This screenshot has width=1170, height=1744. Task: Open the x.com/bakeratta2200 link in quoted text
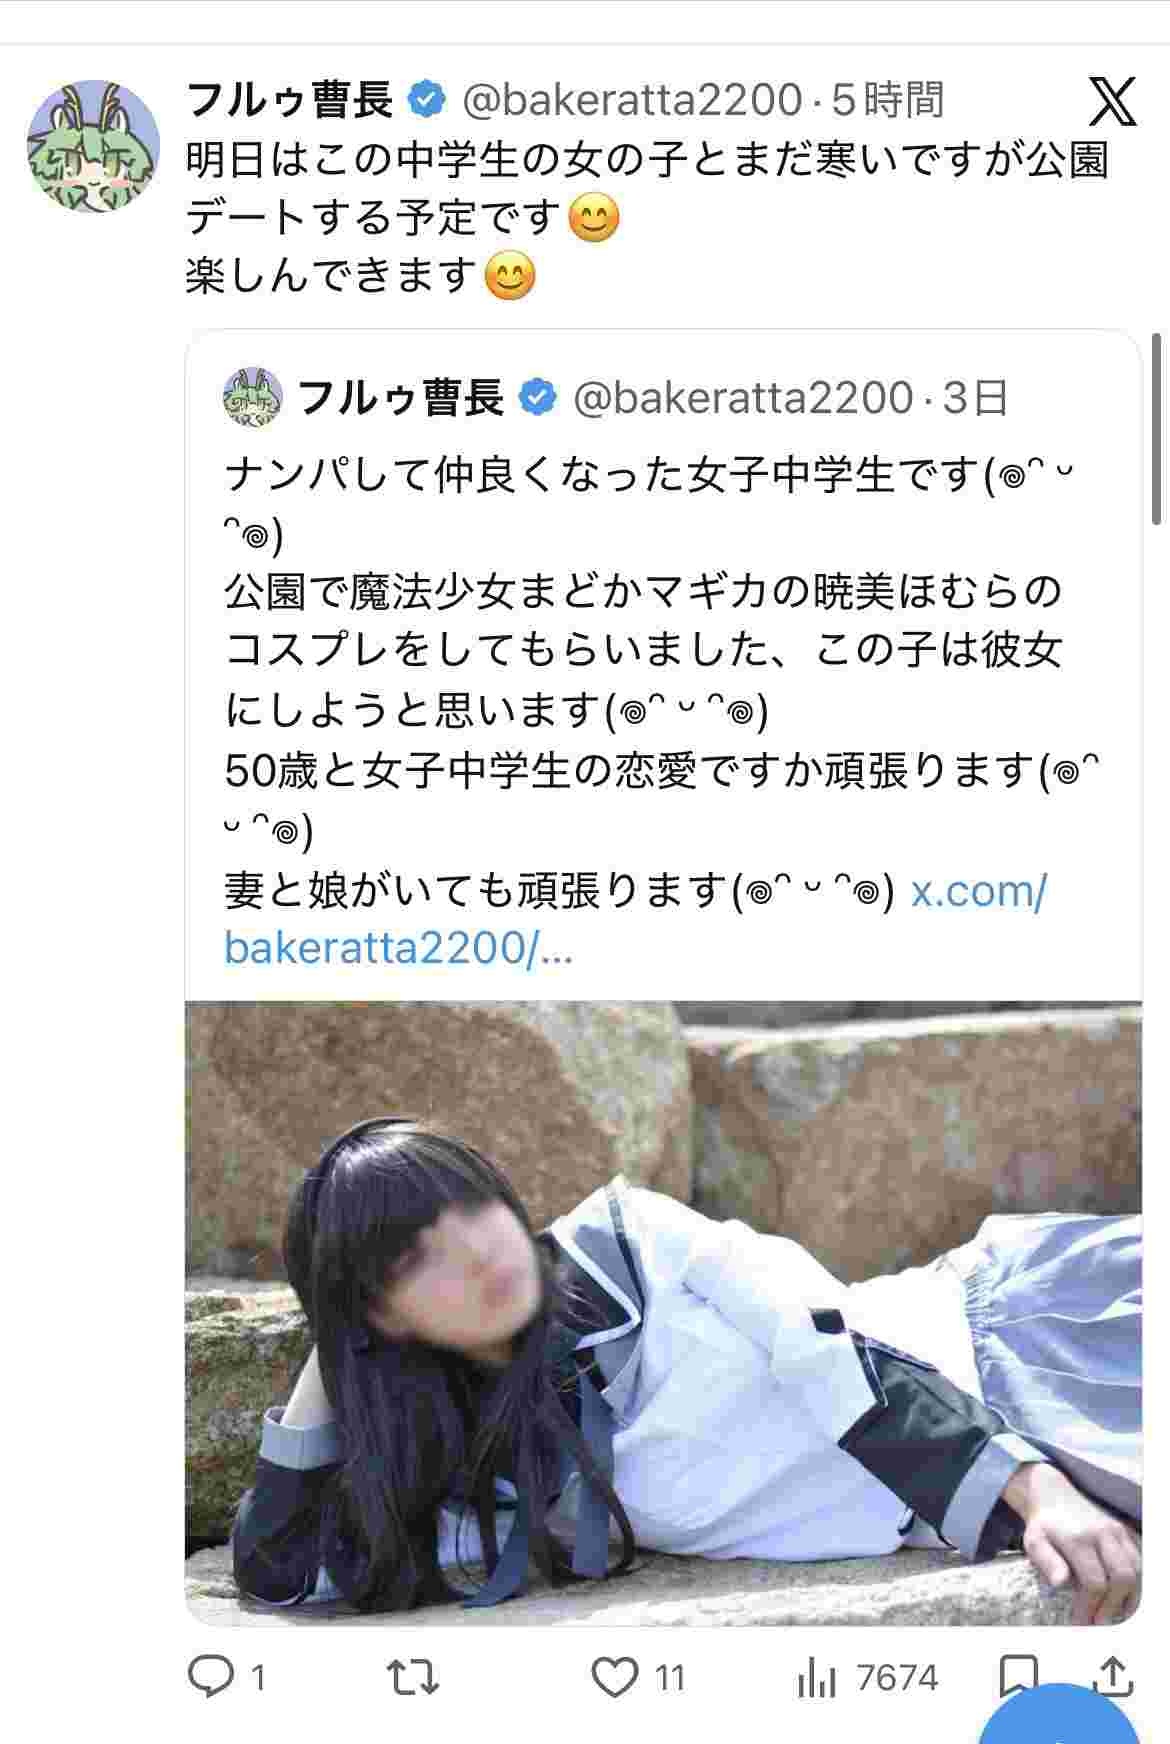[635, 920]
